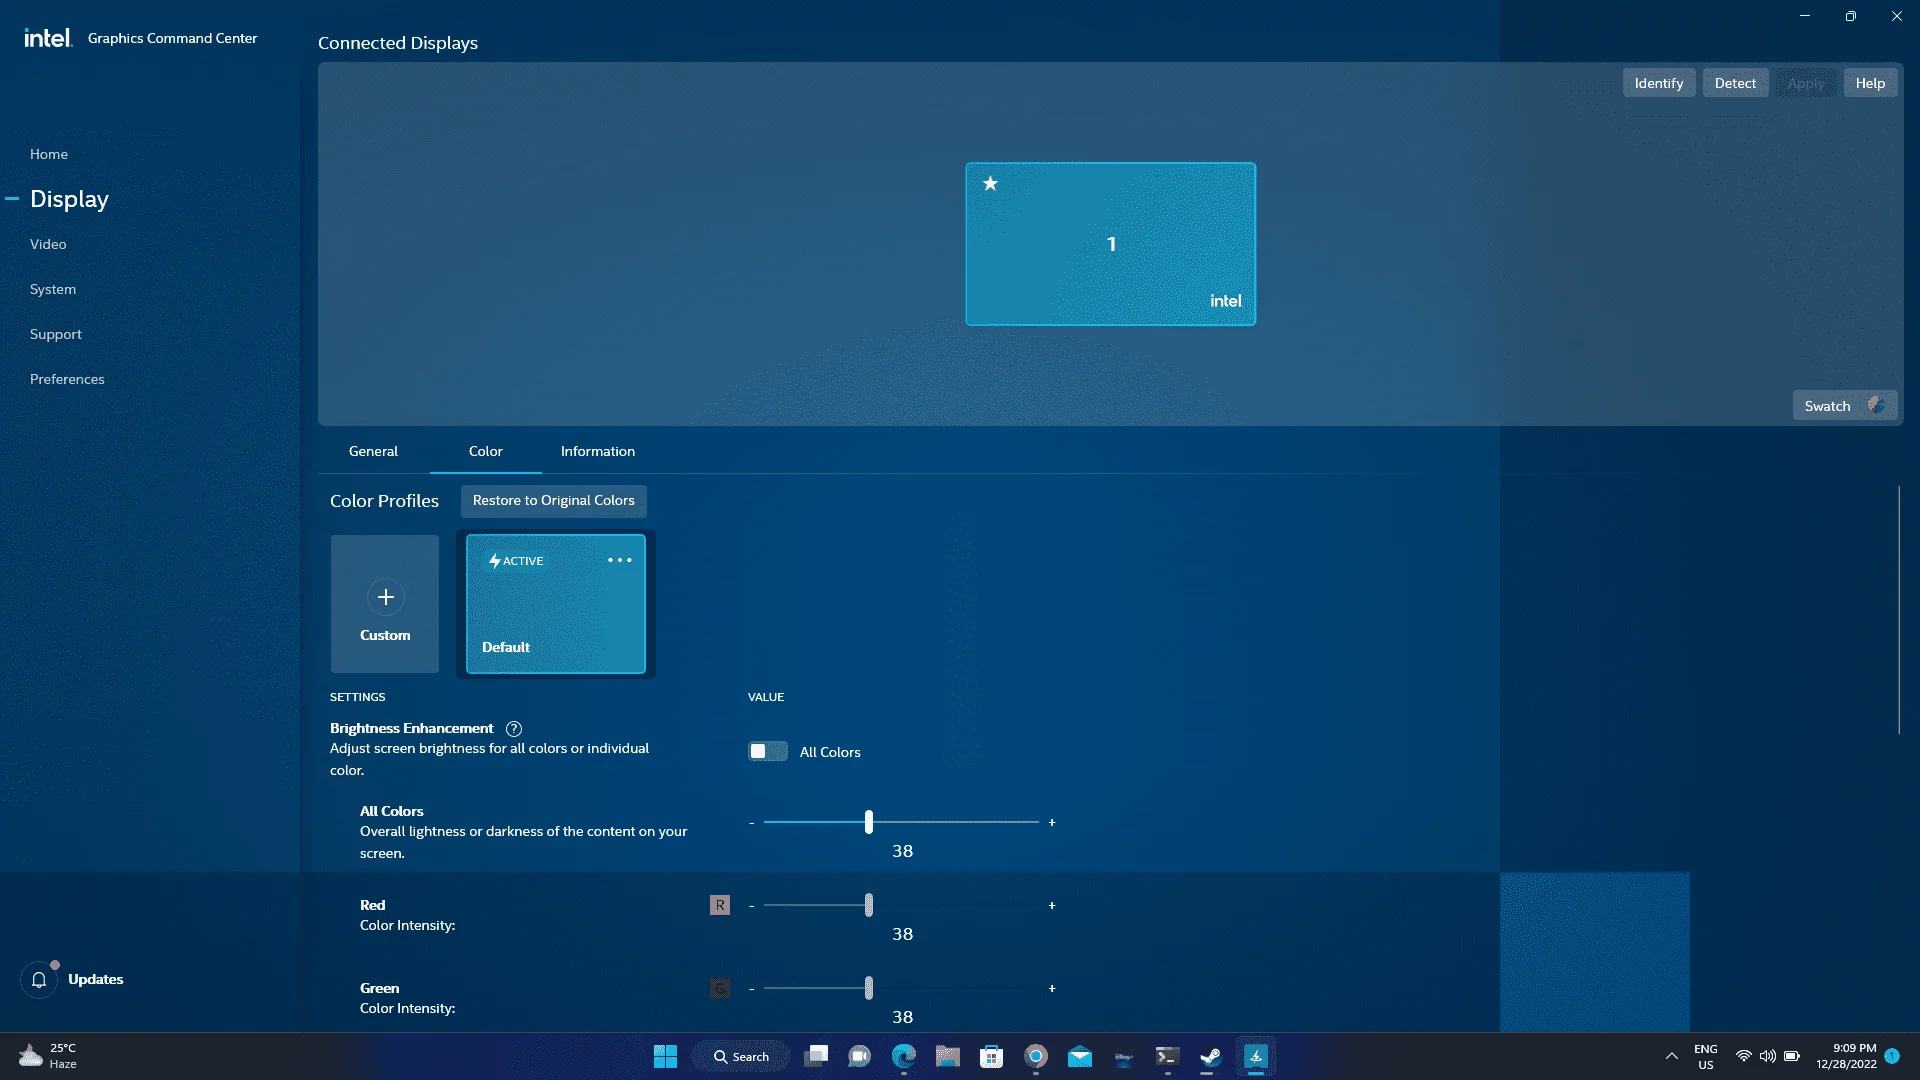Click the Intel logo in the header
1920x1080 pixels.
click(x=48, y=38)
